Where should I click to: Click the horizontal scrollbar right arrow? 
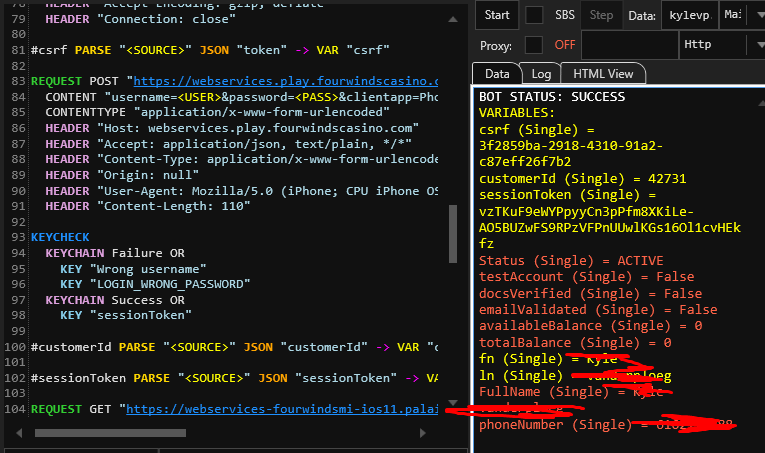click(423, 433)
